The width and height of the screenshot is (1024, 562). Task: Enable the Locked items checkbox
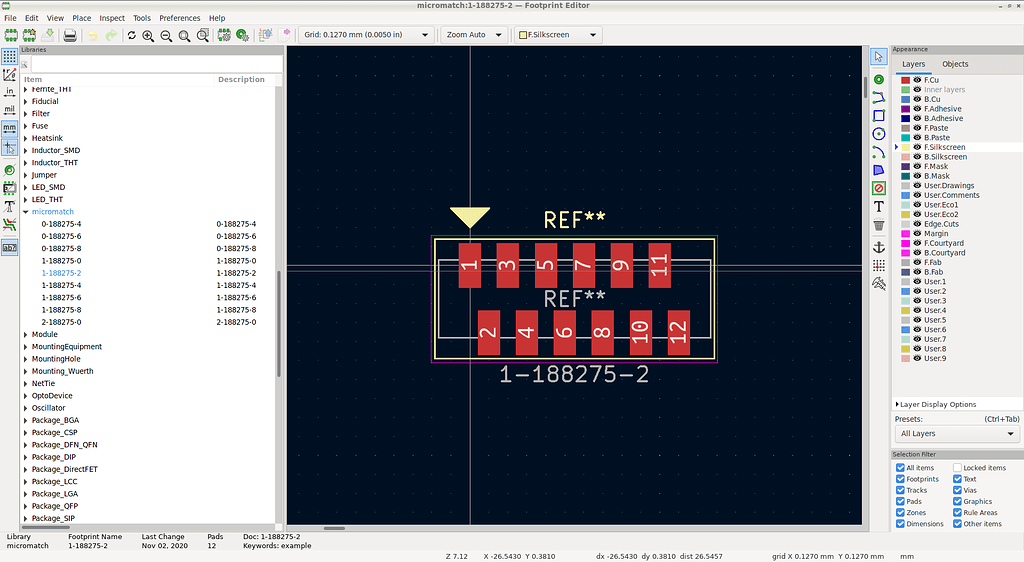click(x=957, y=468)
